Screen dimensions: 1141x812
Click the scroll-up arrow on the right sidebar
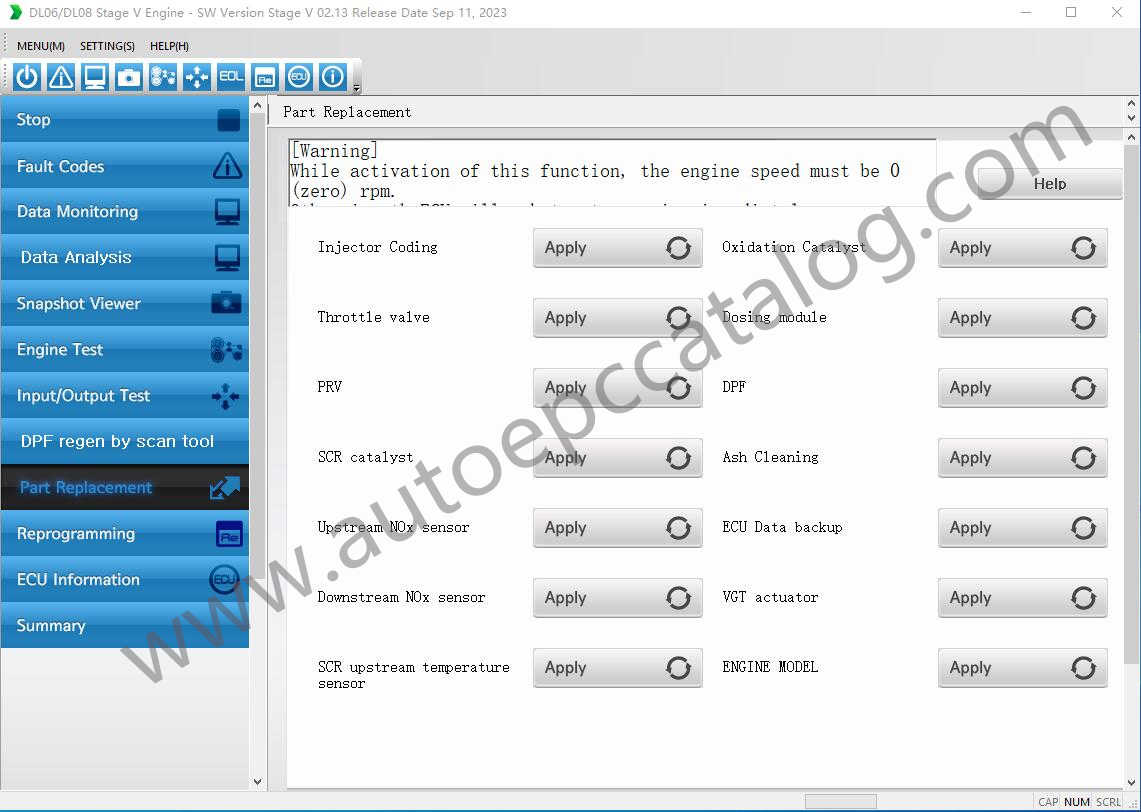[x=258, y=103]
